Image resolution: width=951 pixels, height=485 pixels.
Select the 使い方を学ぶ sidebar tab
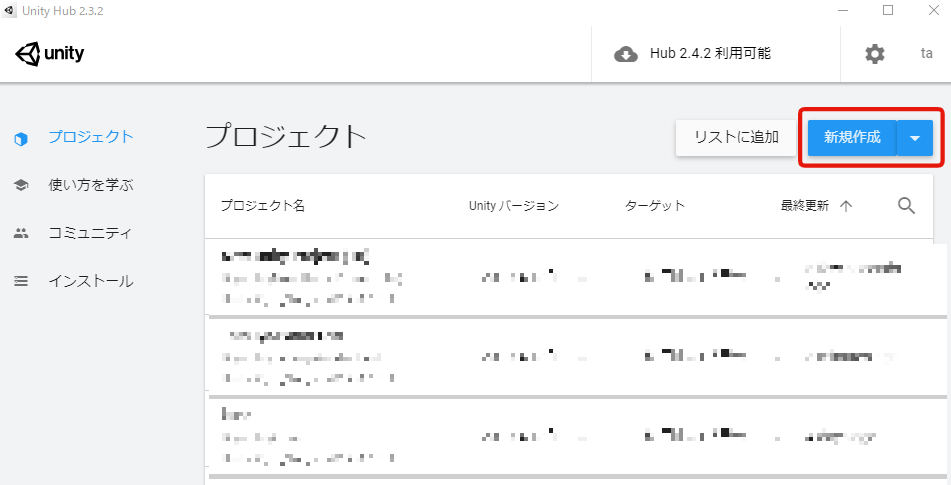tap(91, 185)
